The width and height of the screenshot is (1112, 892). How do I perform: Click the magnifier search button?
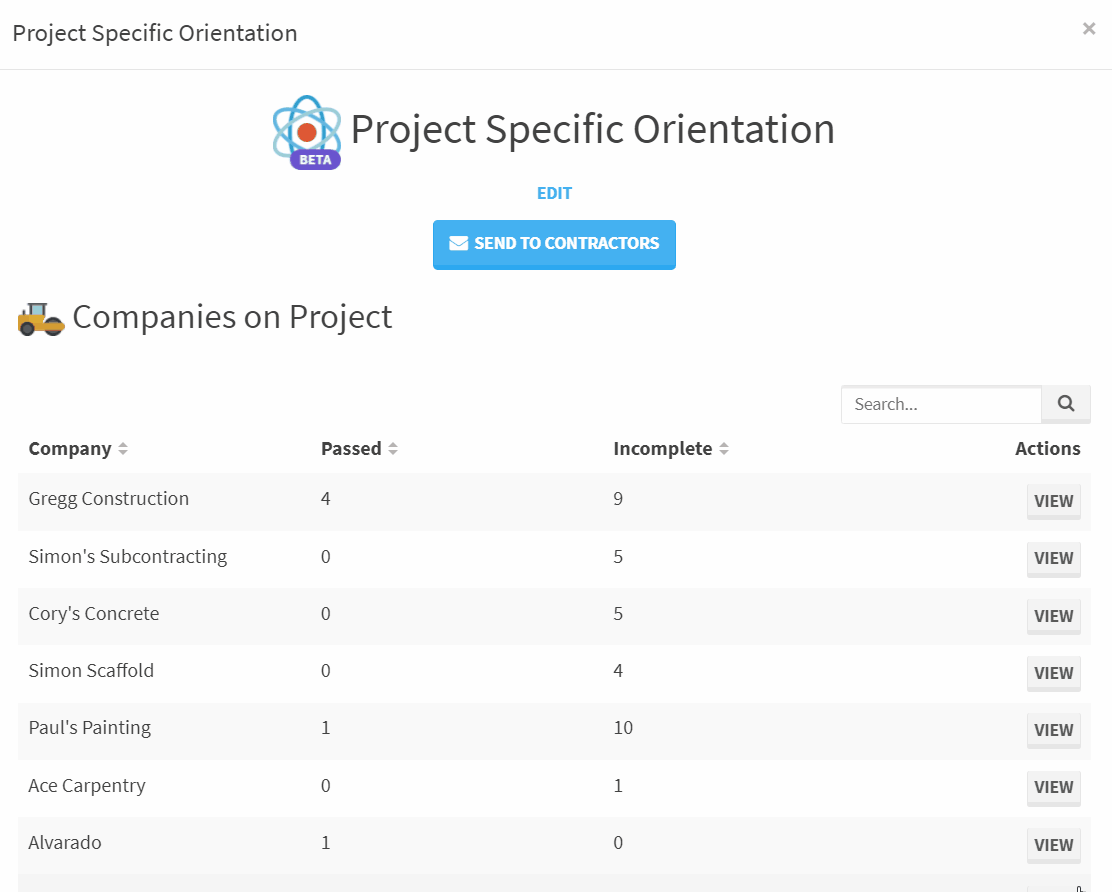tap(1066, 404)
